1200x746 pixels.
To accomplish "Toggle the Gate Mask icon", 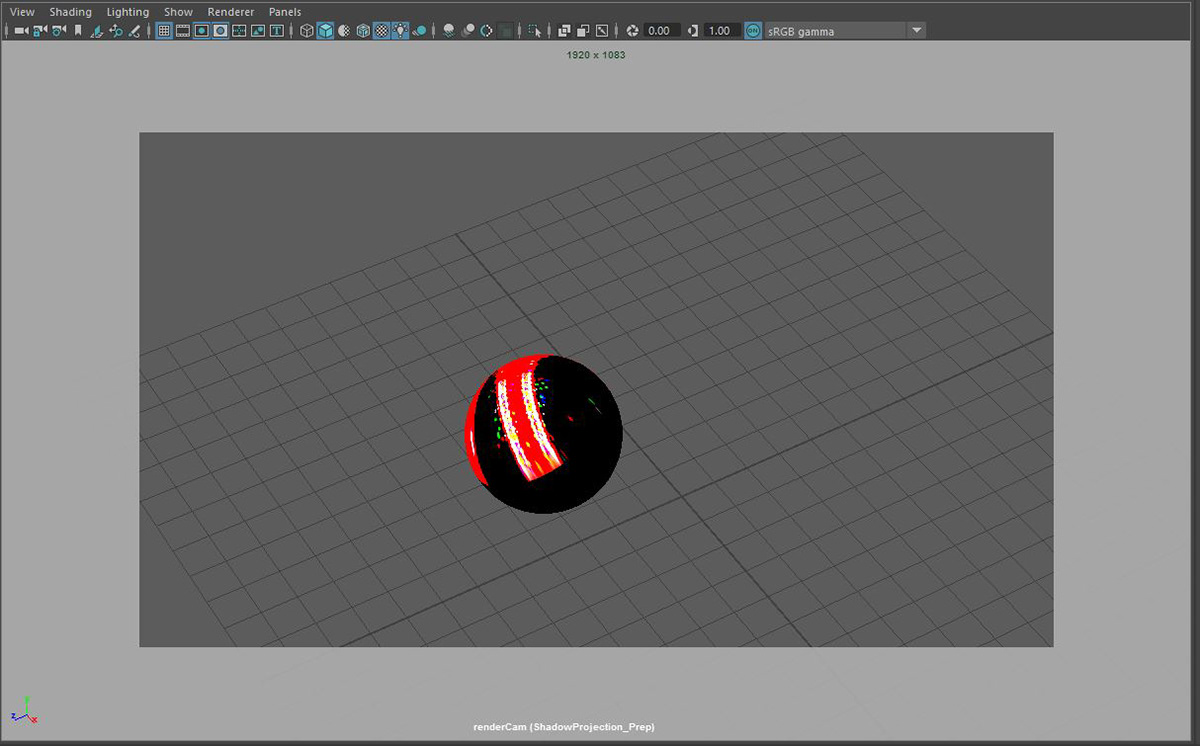I will coord(221,31).
